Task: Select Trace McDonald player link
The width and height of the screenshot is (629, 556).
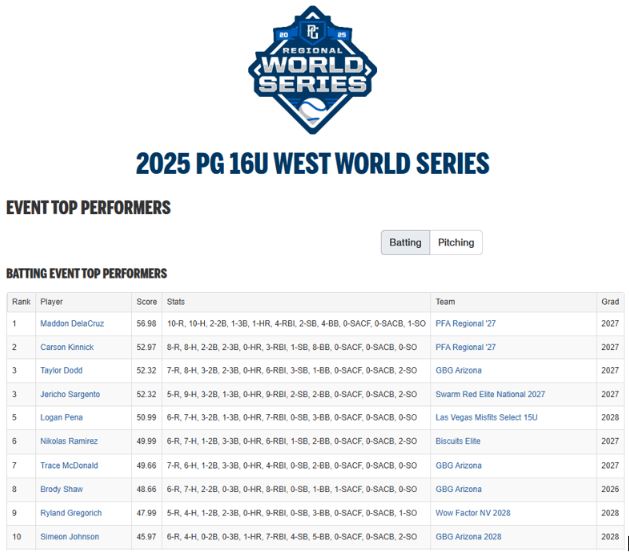Action: pos(69,466)
